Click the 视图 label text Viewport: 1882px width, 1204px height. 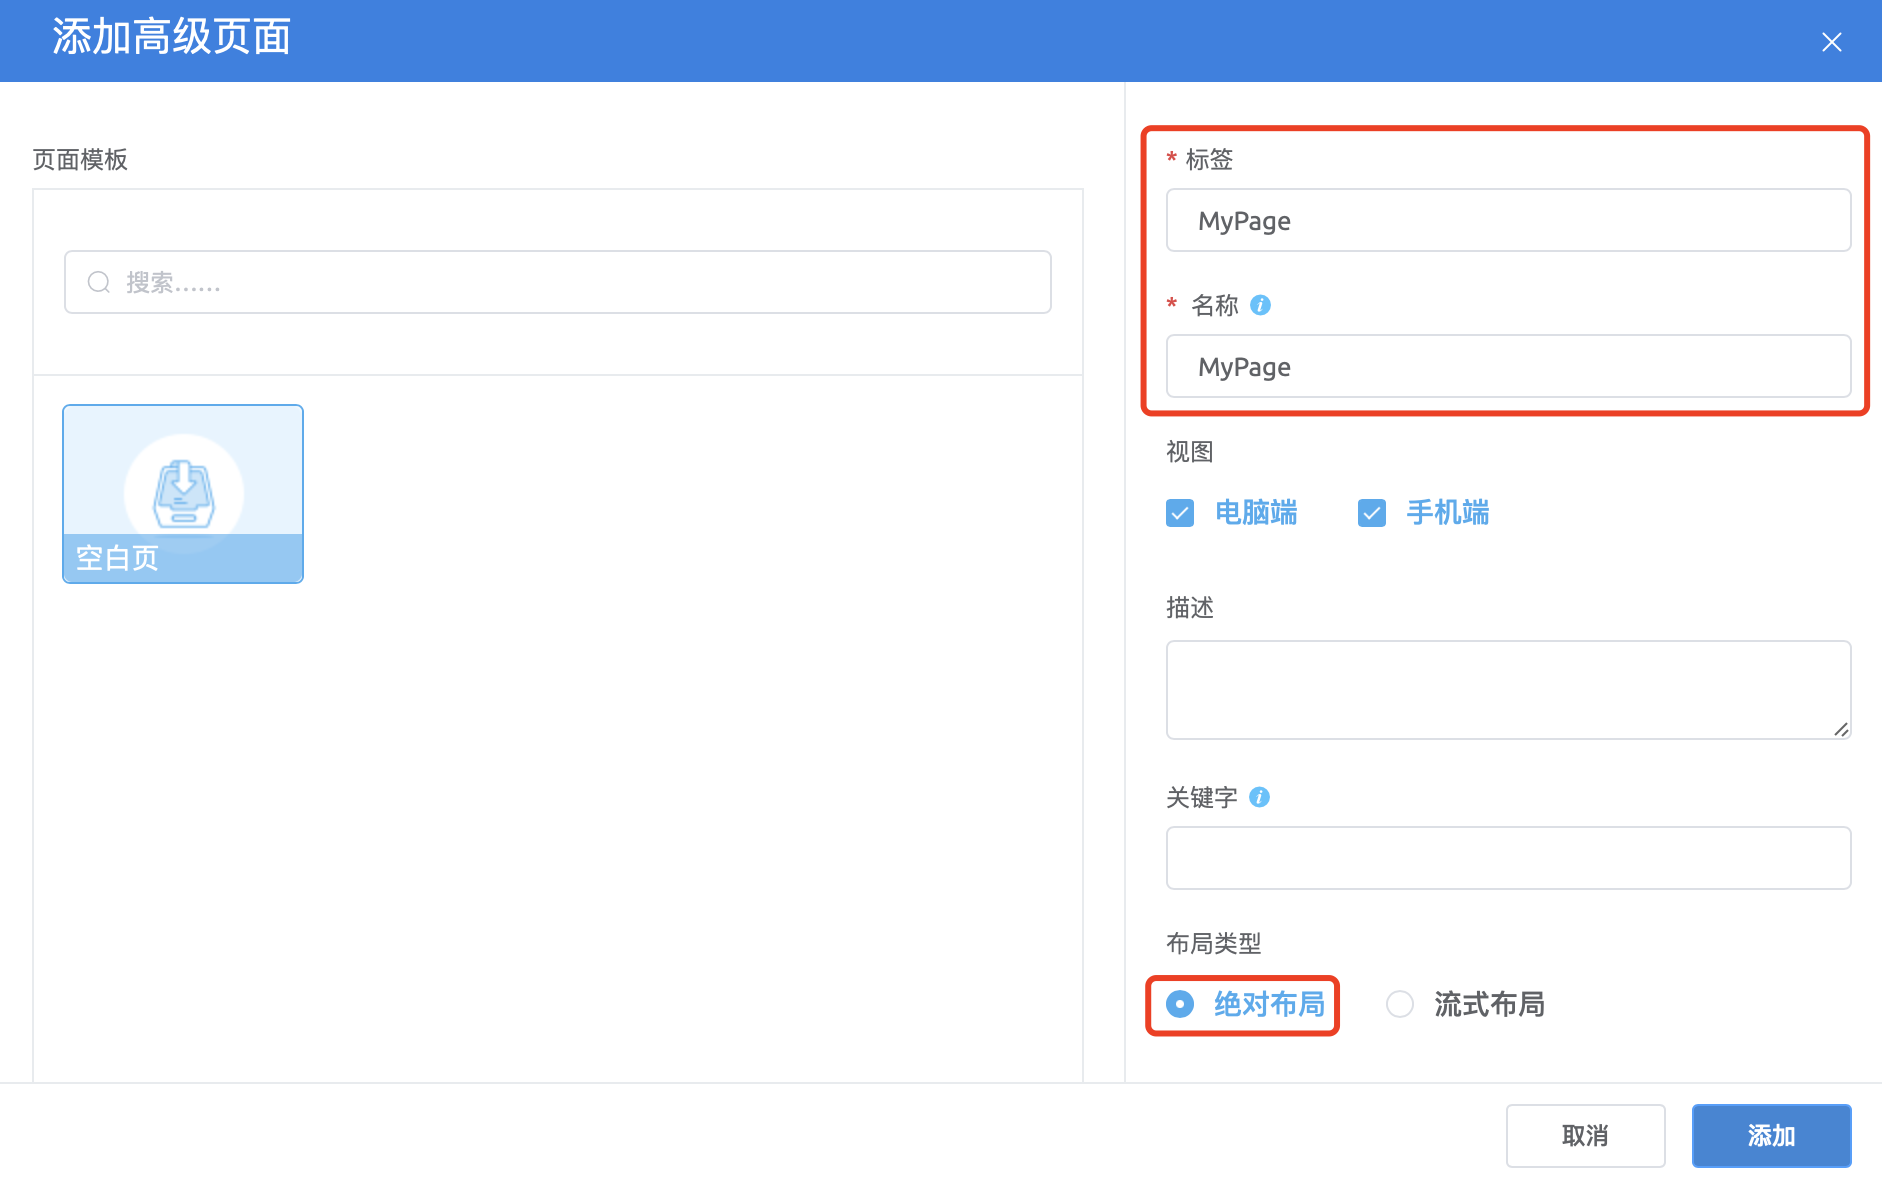[x=1190, y=452]
